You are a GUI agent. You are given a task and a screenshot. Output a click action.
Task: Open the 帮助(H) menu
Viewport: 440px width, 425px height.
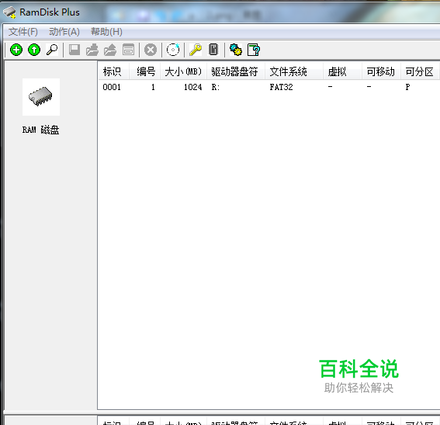107,32
